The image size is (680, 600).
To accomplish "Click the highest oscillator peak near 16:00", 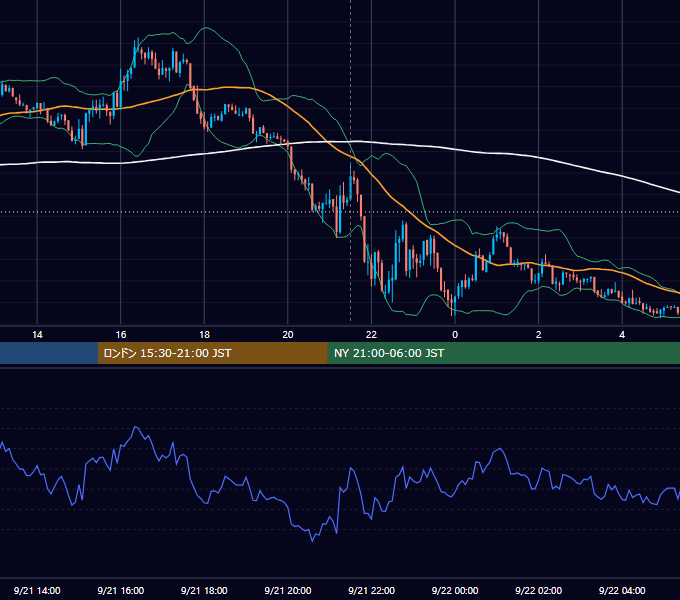I will point(136,427).
